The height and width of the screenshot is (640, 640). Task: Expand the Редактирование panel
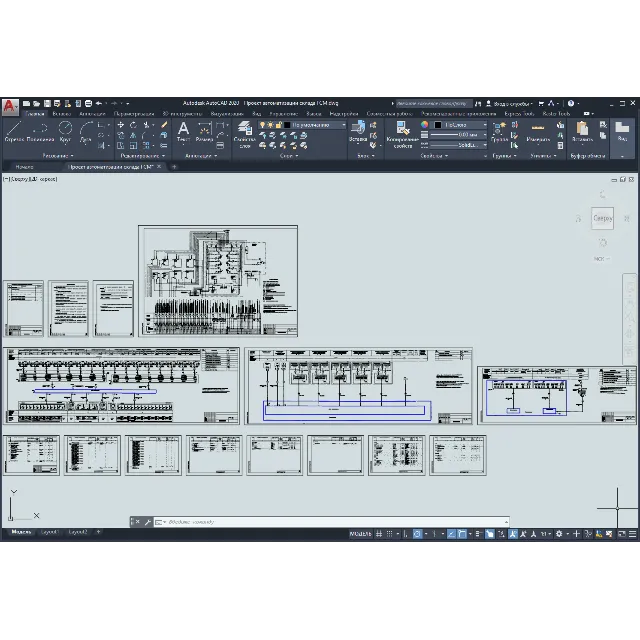(x=143, y=156)
